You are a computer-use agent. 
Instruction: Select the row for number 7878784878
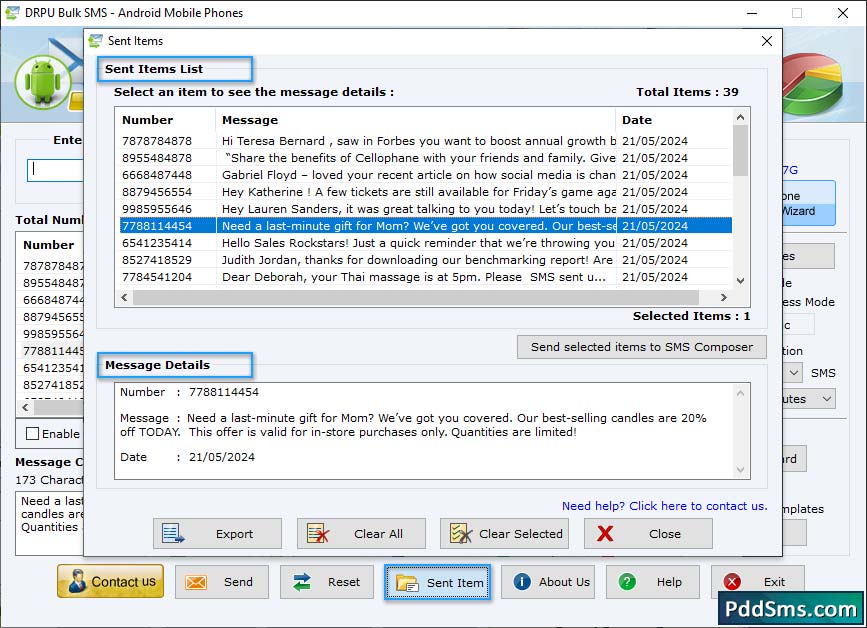coord(426,141)
